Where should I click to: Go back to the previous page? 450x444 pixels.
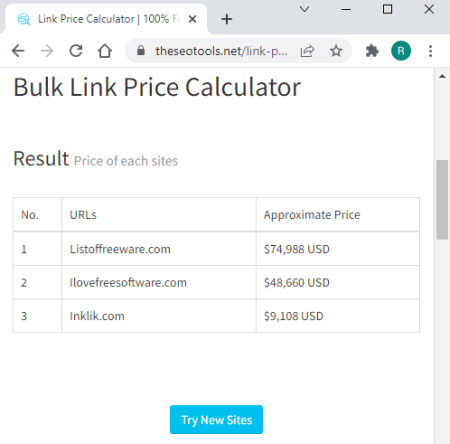pos(18,51)
